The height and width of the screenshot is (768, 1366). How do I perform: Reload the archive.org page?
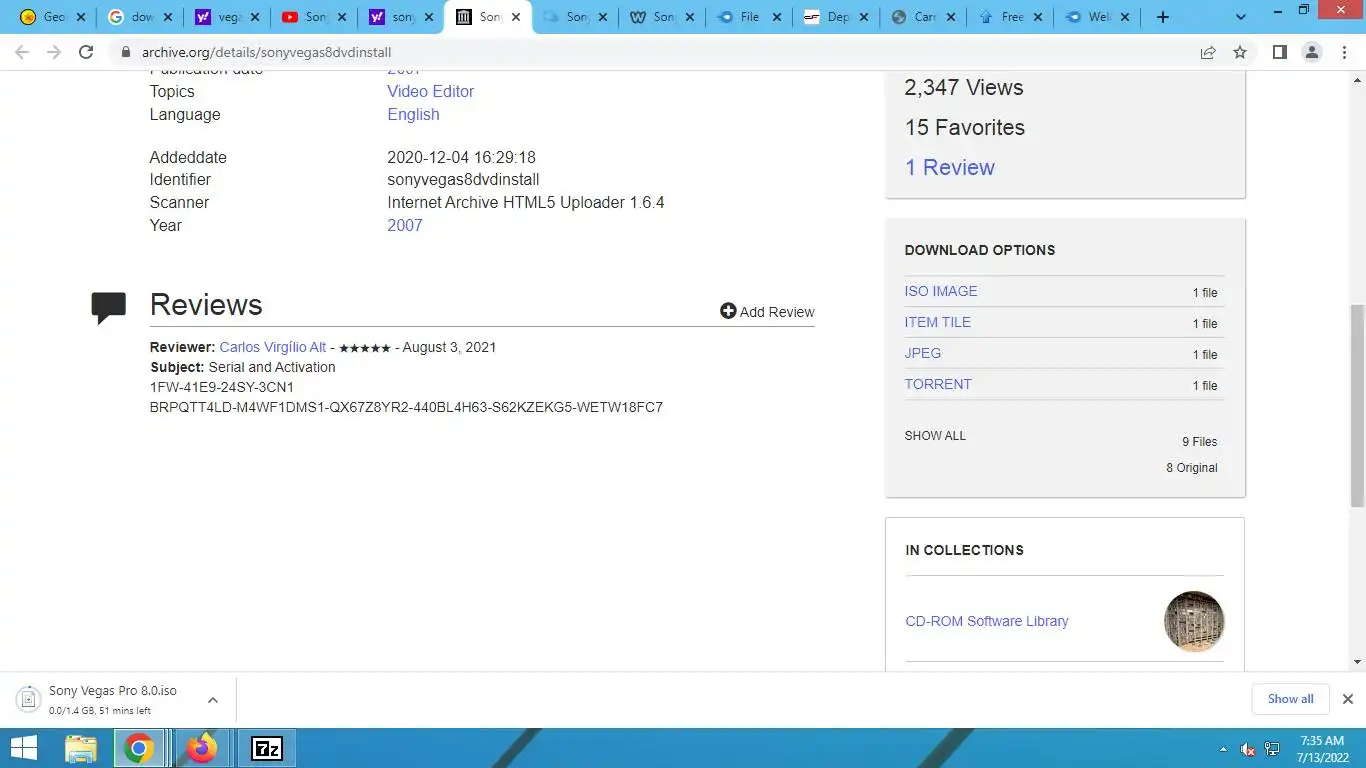pyautogui.click(x=86, y=52)
